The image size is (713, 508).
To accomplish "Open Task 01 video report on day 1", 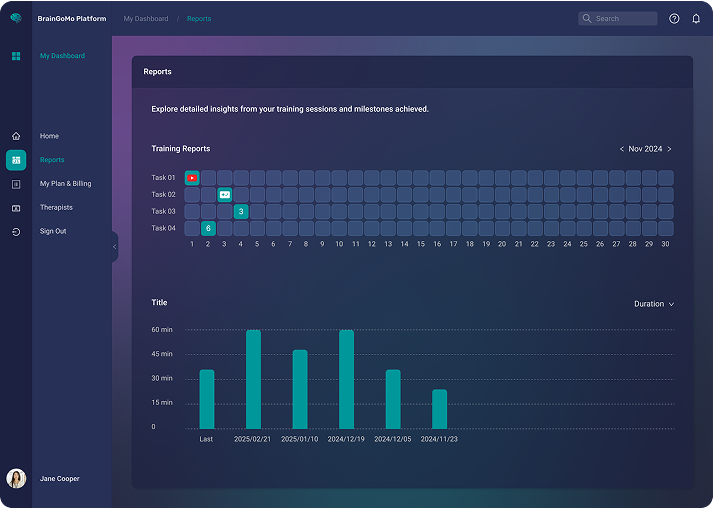I will click(192, 178).
